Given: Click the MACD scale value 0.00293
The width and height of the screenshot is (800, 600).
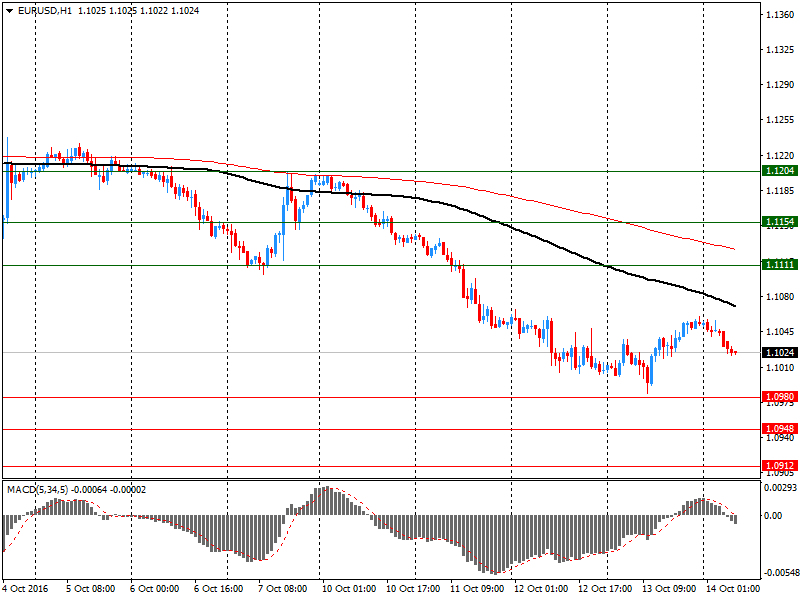Looking at the screenshot, I should [x=780, y=488].
